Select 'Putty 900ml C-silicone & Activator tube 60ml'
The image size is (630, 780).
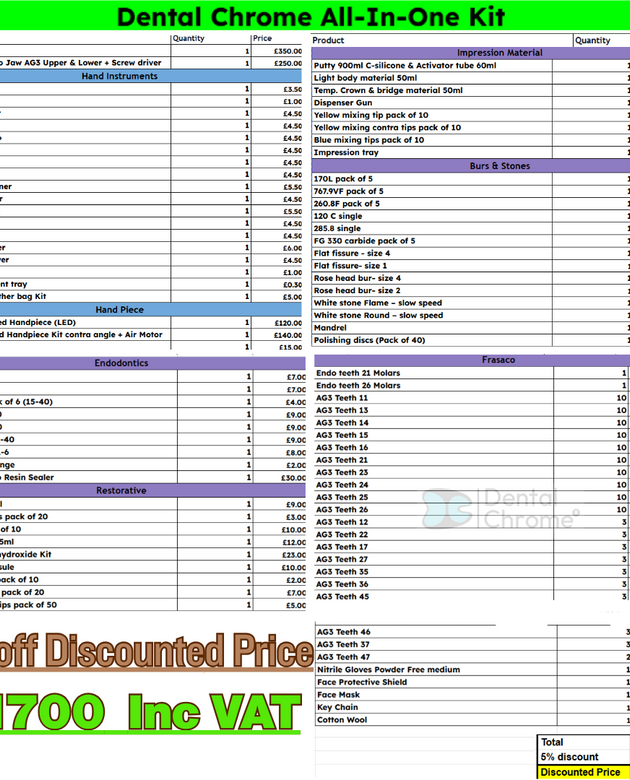click(x=405, y=65)
